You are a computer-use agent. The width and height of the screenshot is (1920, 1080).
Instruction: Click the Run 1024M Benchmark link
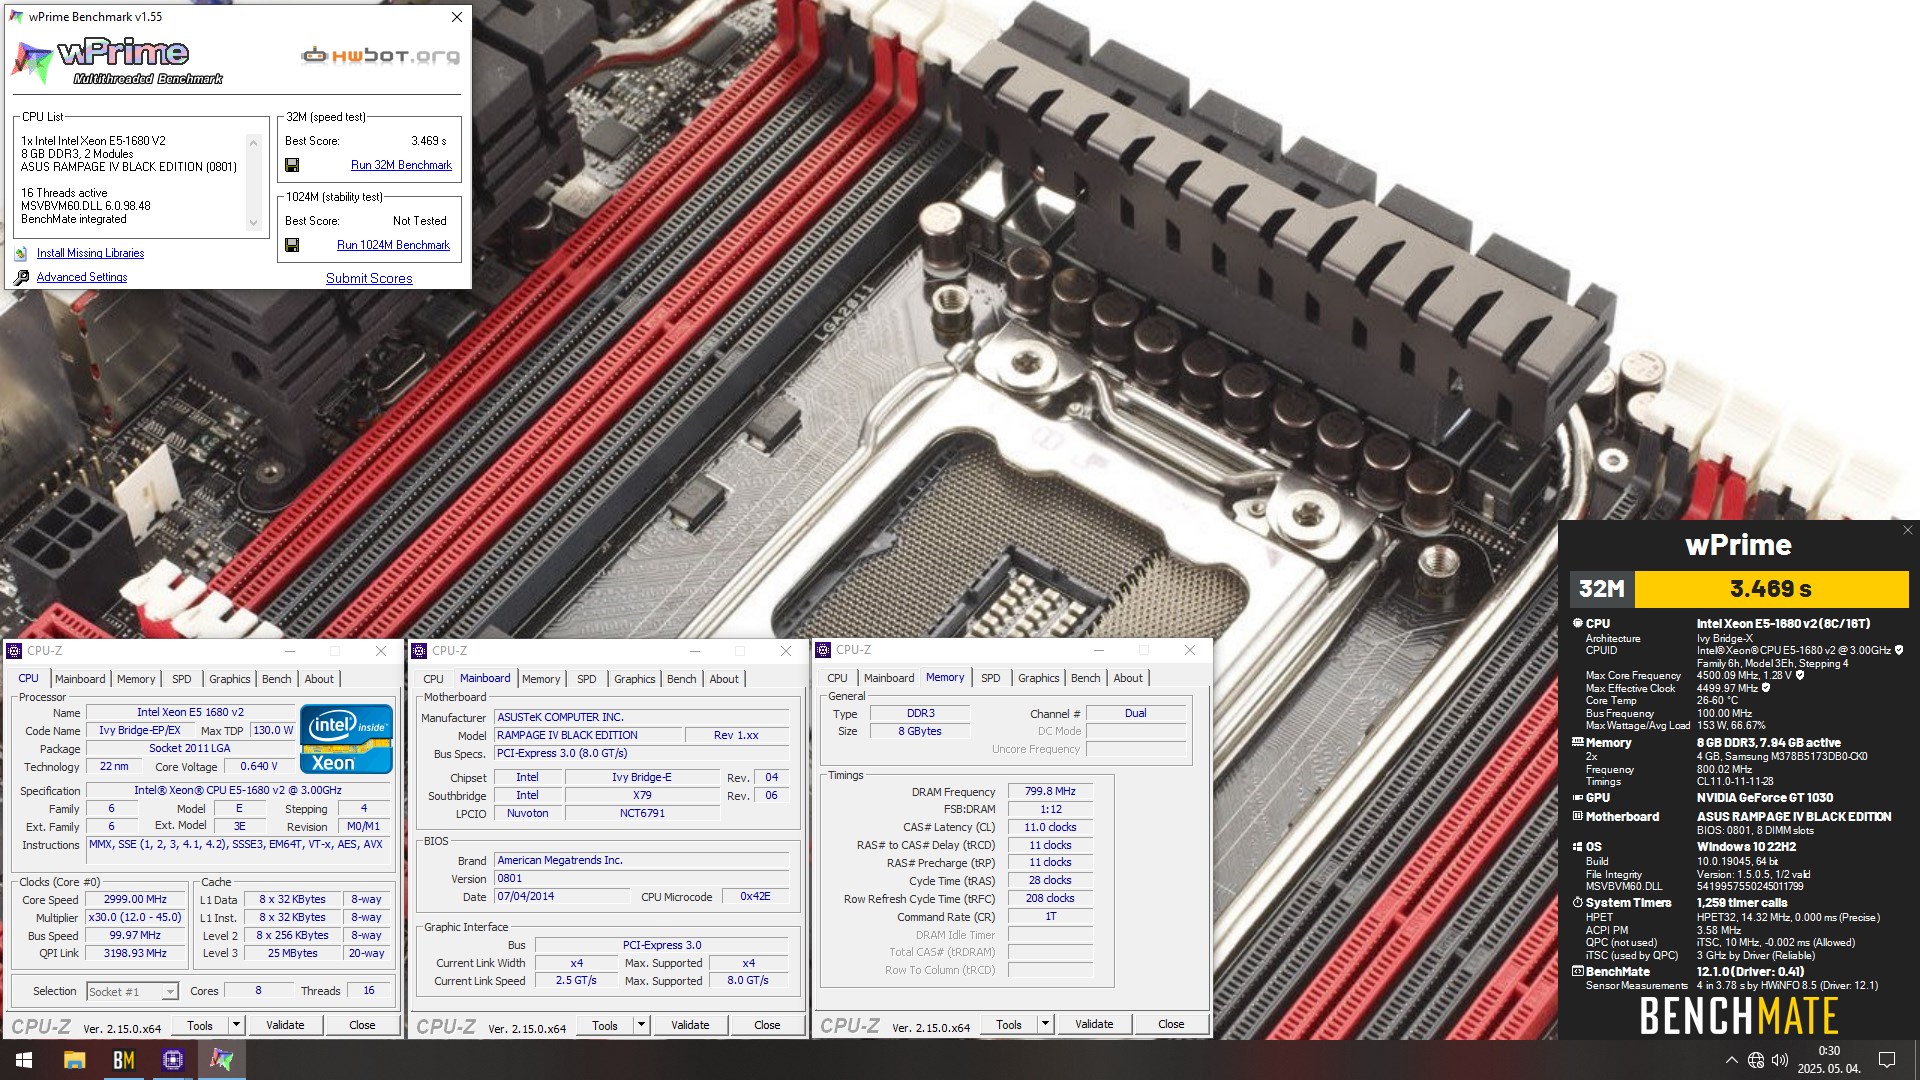tap(393, 245)
